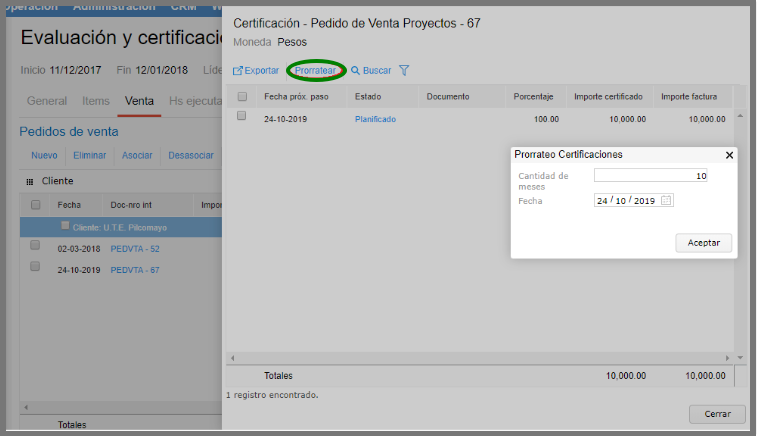Click Asociar in Pedidos de venta
The image size is (757, 436).
point(137,155)
